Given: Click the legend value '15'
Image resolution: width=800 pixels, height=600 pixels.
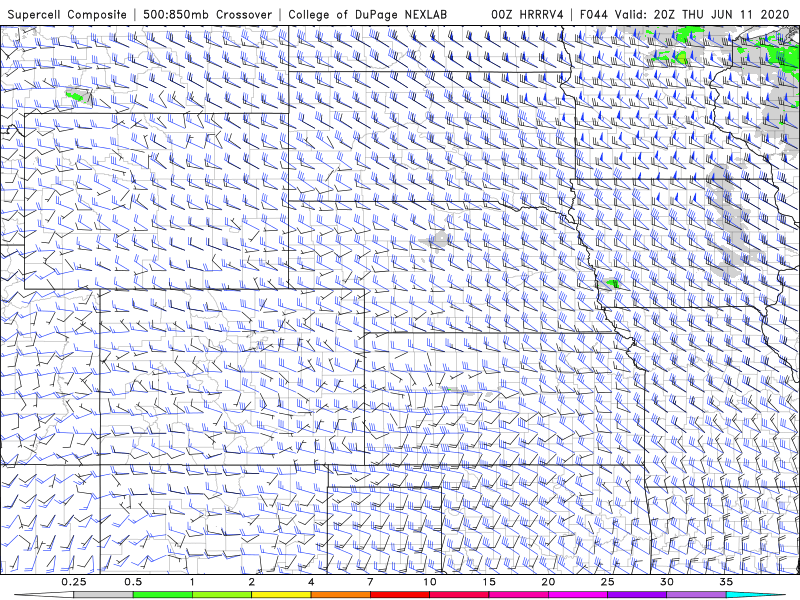Looking at the screenshot, I should (x=489, y=582).
